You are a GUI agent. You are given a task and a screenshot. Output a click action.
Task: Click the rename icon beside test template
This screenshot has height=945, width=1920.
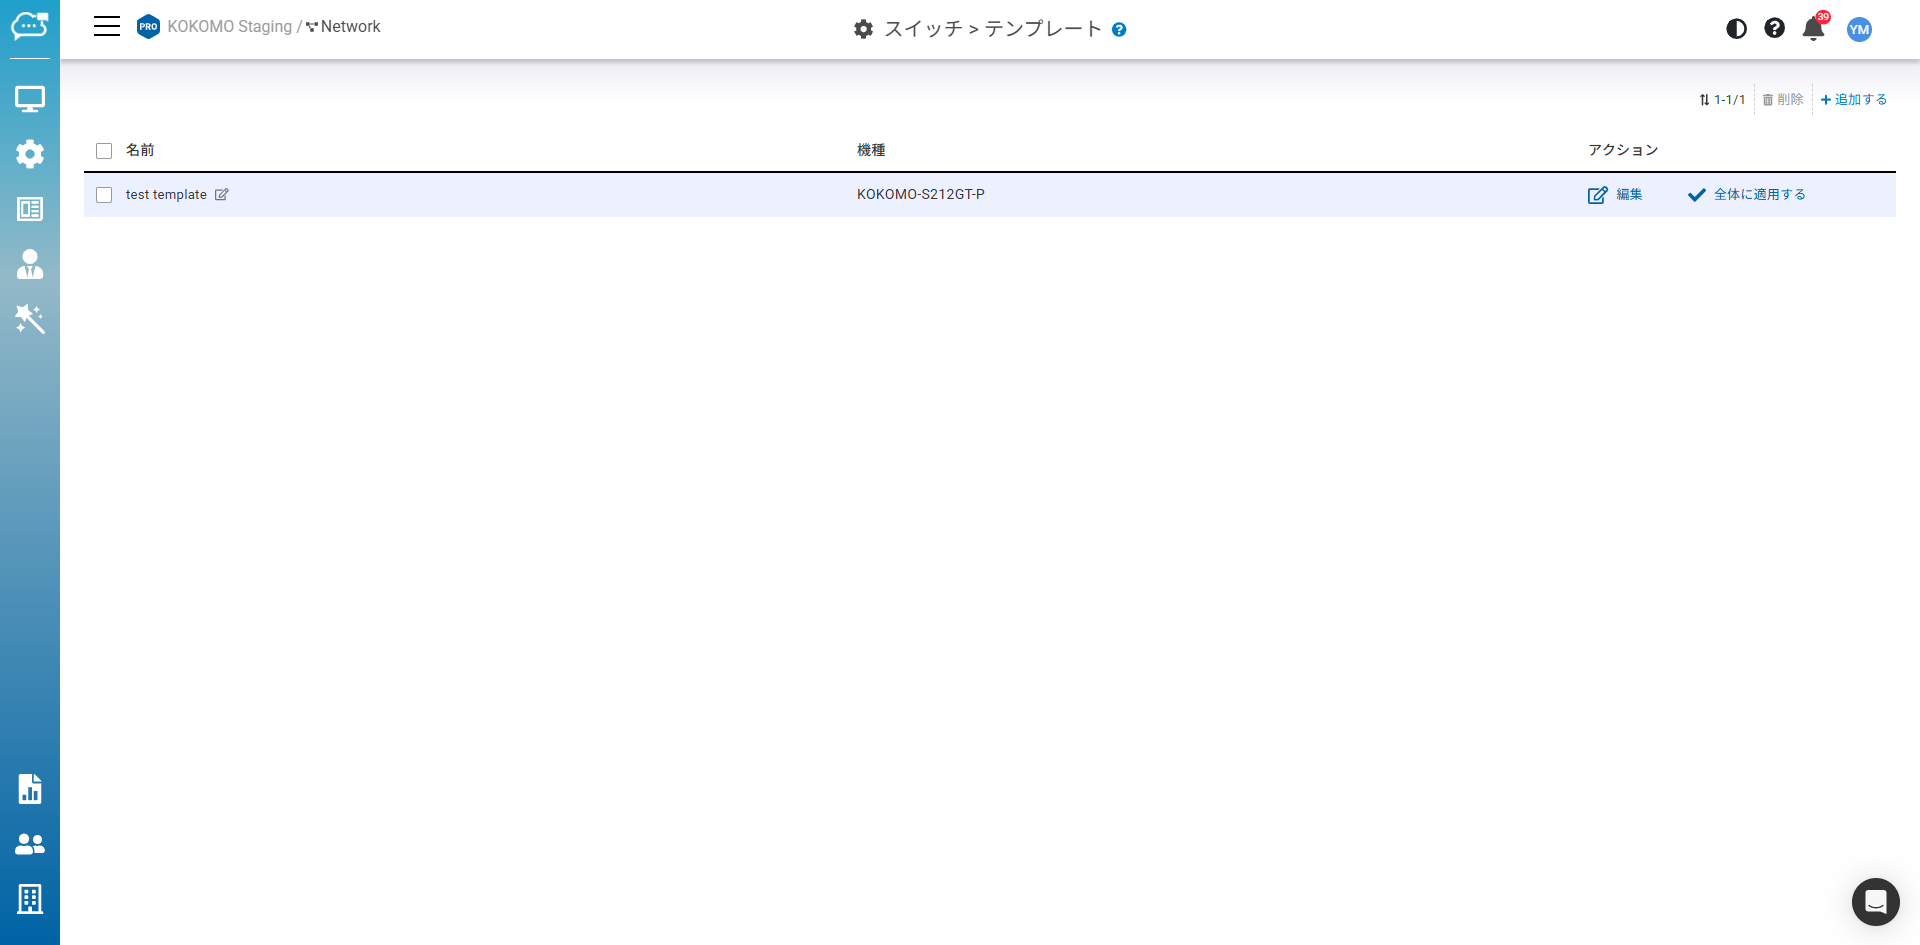[222, 195]
